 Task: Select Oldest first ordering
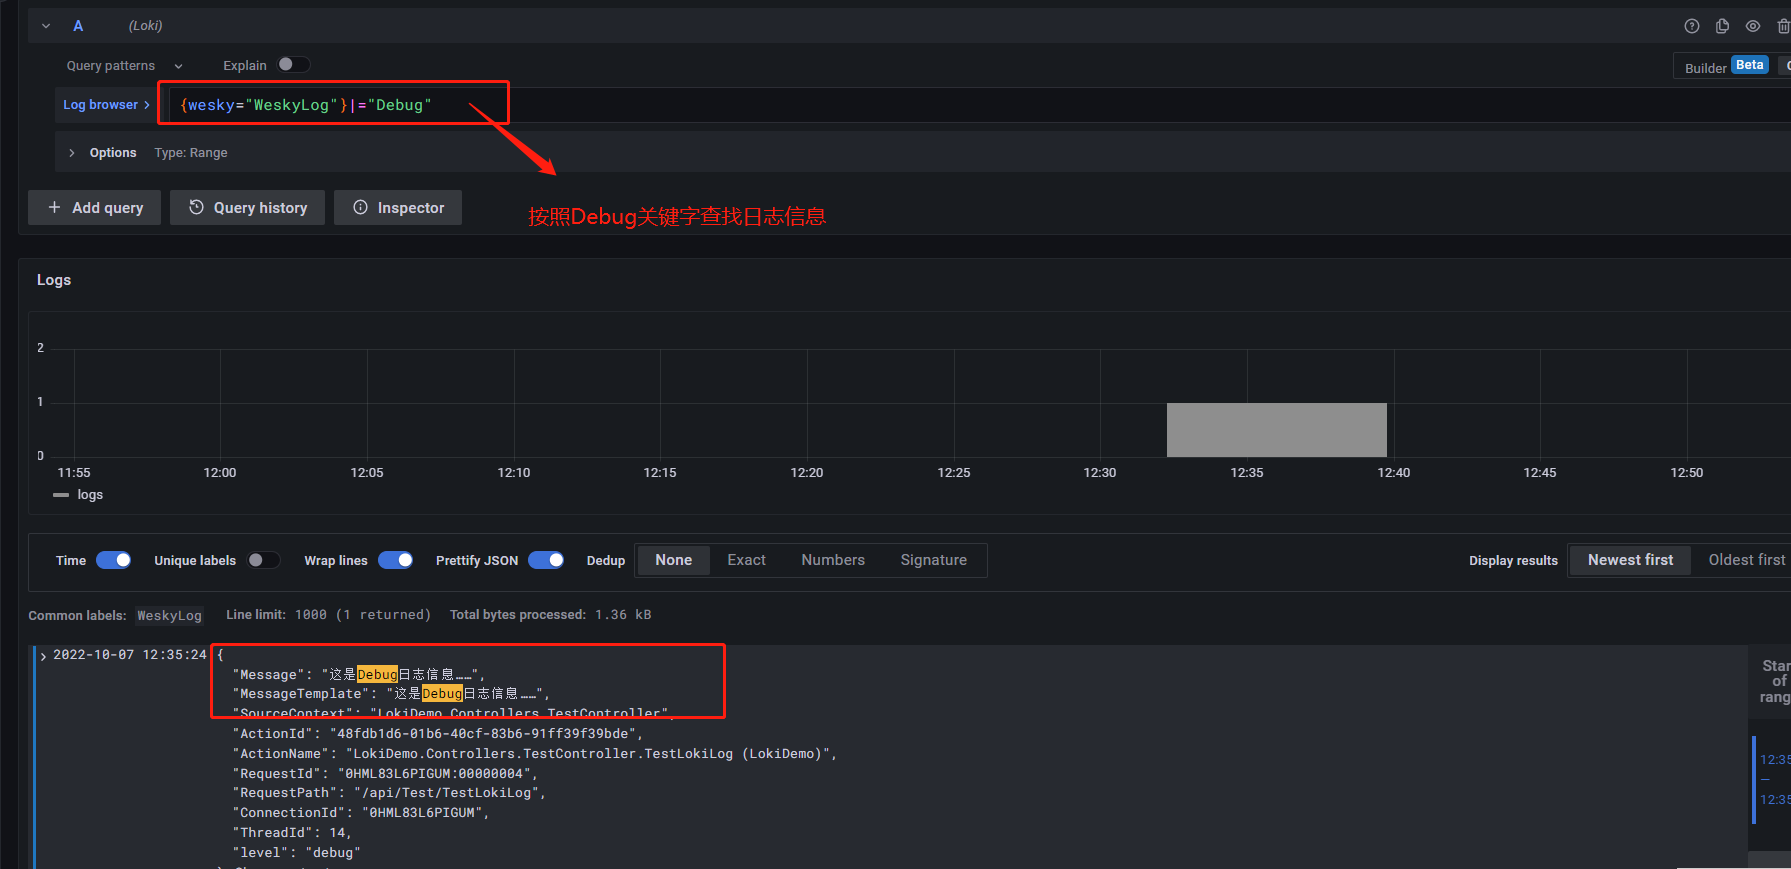1746,560
